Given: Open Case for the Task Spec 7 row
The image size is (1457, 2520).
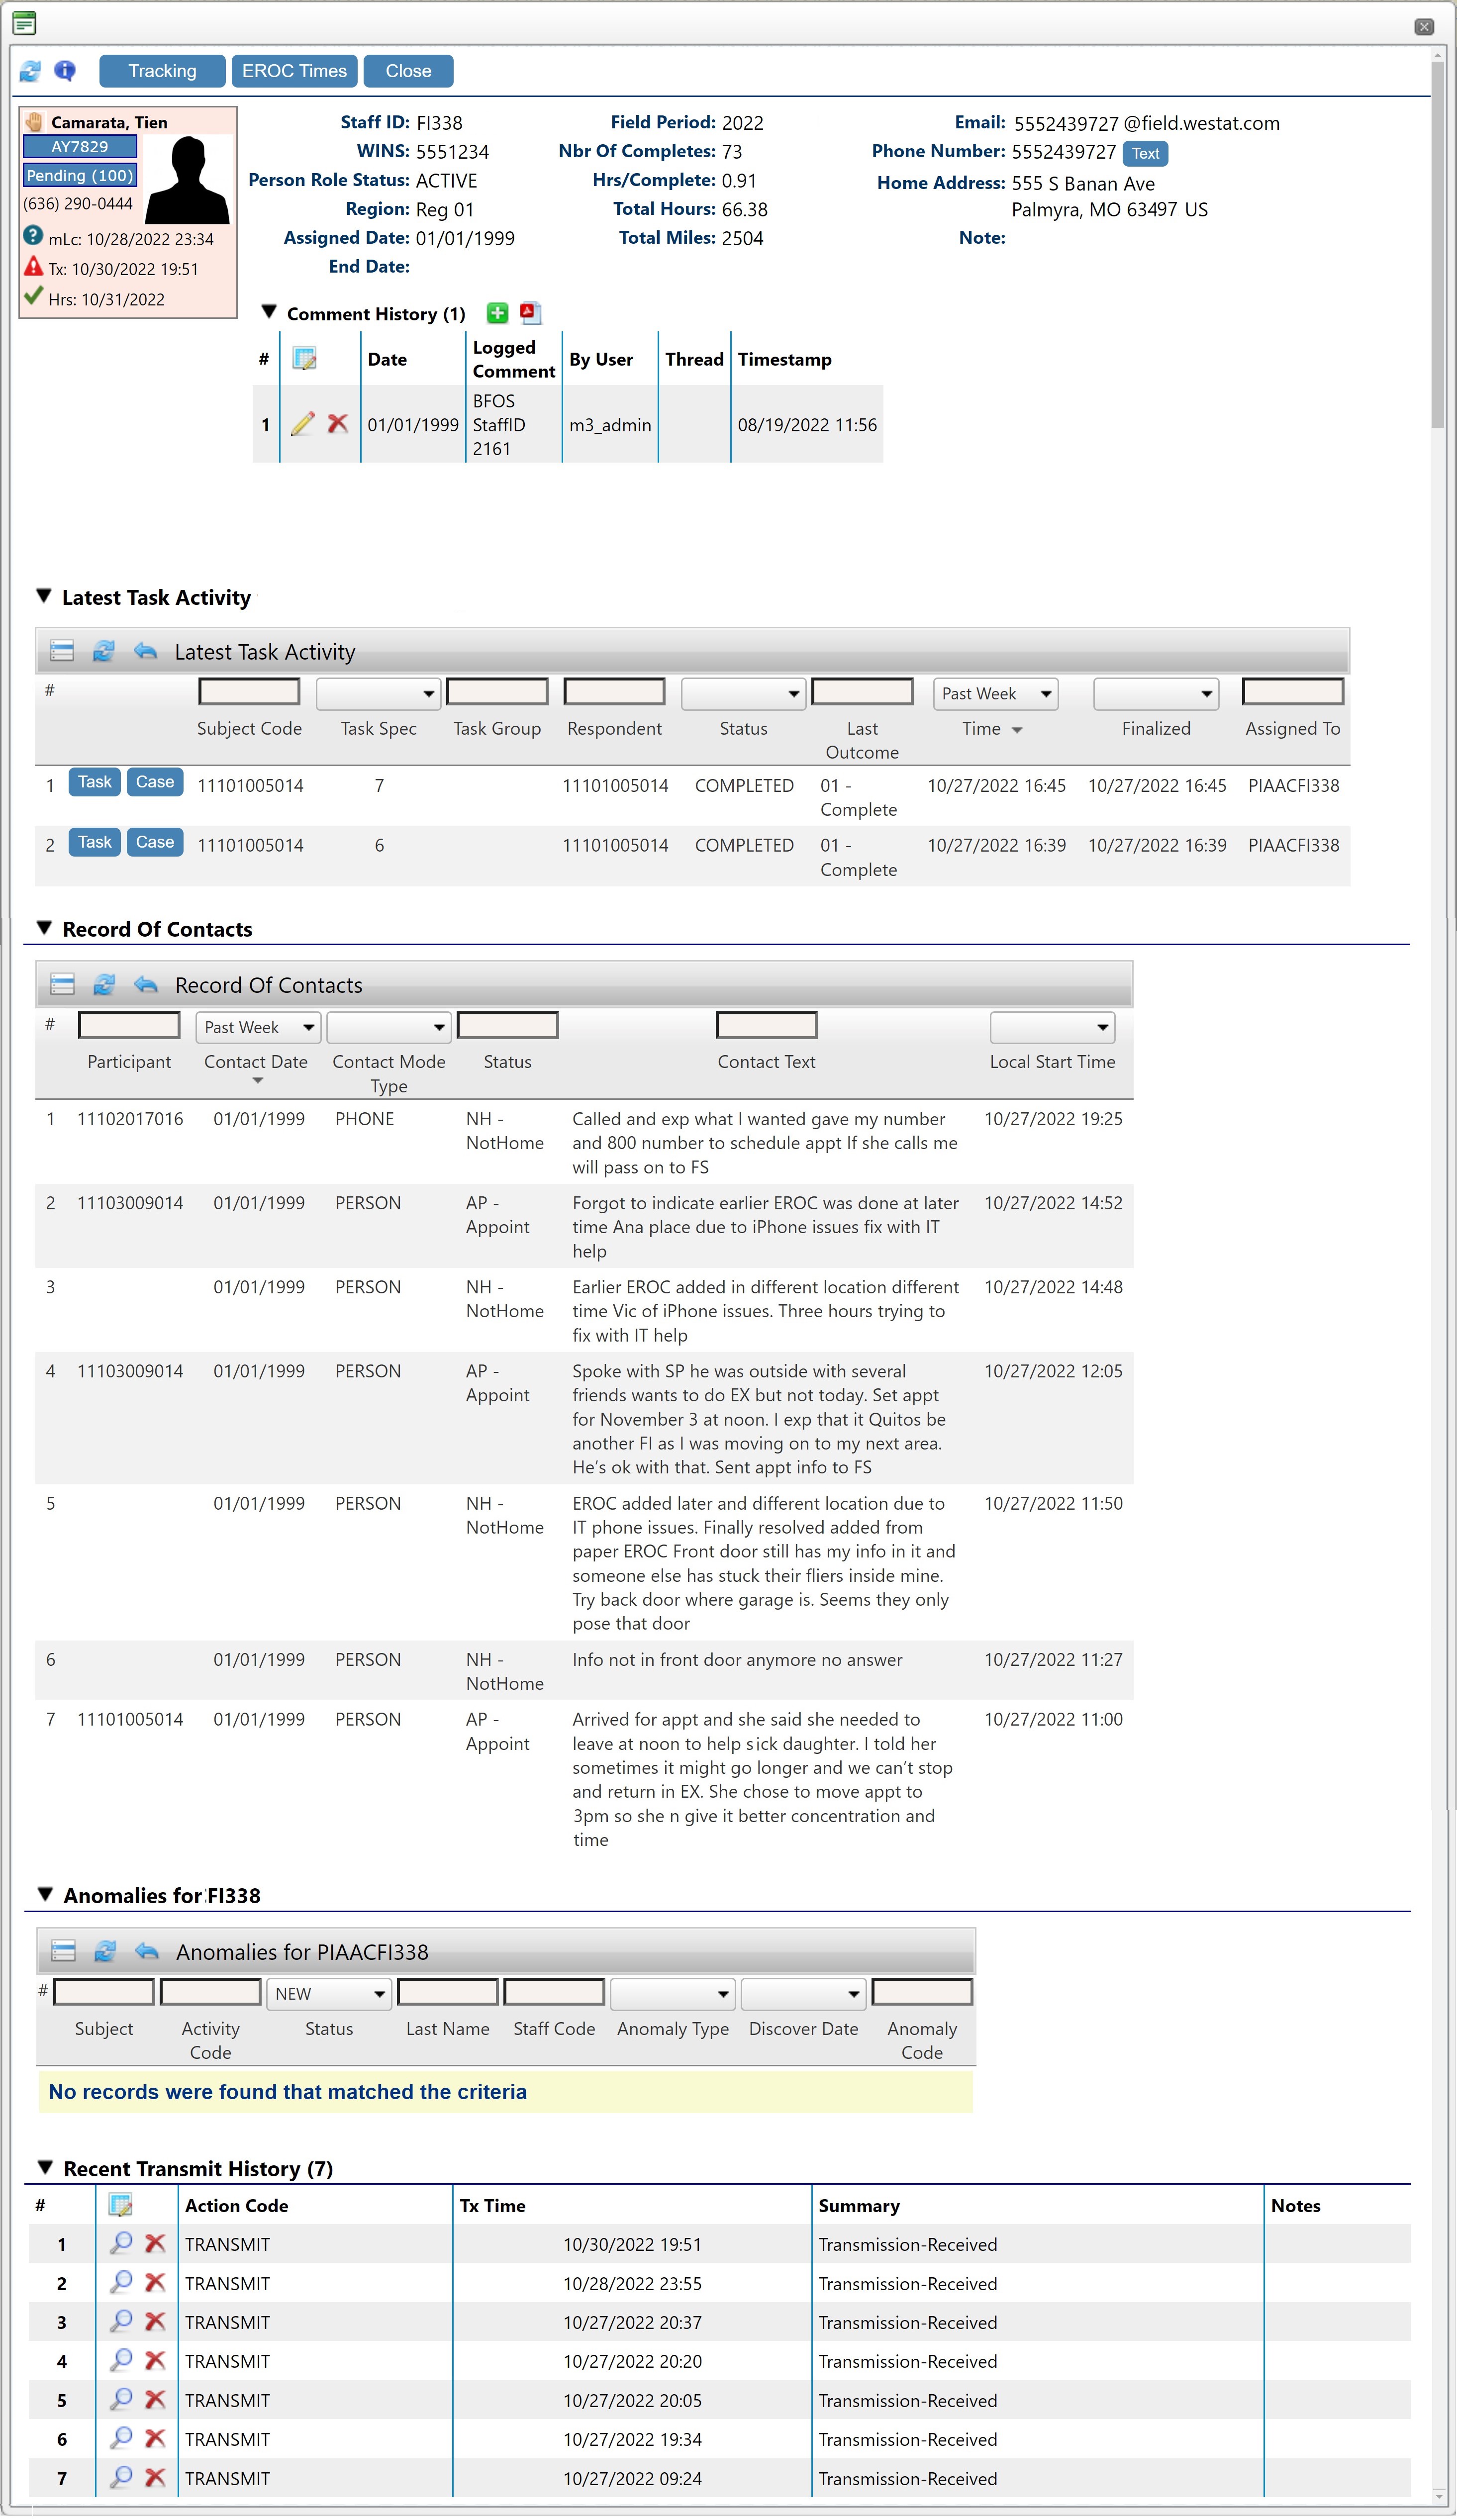Looking at the screenshot, I should point(155,782).
